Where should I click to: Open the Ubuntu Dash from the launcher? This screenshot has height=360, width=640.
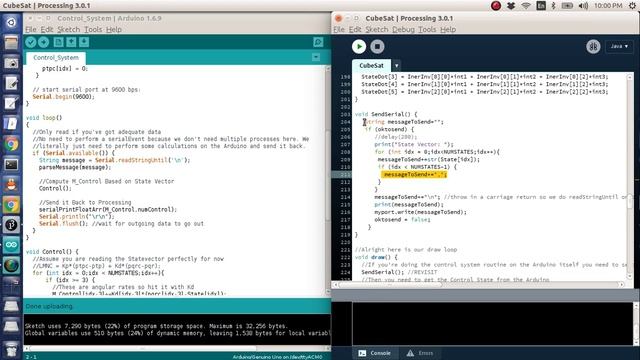(x=11, y=22)
